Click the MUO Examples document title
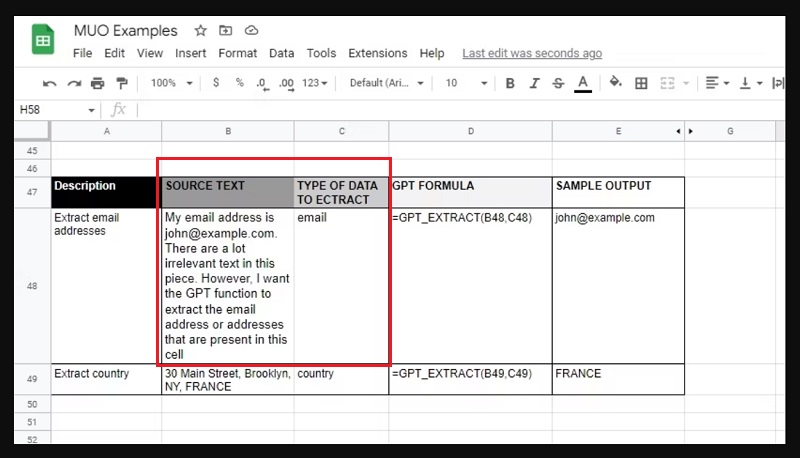Image resolution: width=800 pixels, height=458 pixels. (x=126, y=31)
